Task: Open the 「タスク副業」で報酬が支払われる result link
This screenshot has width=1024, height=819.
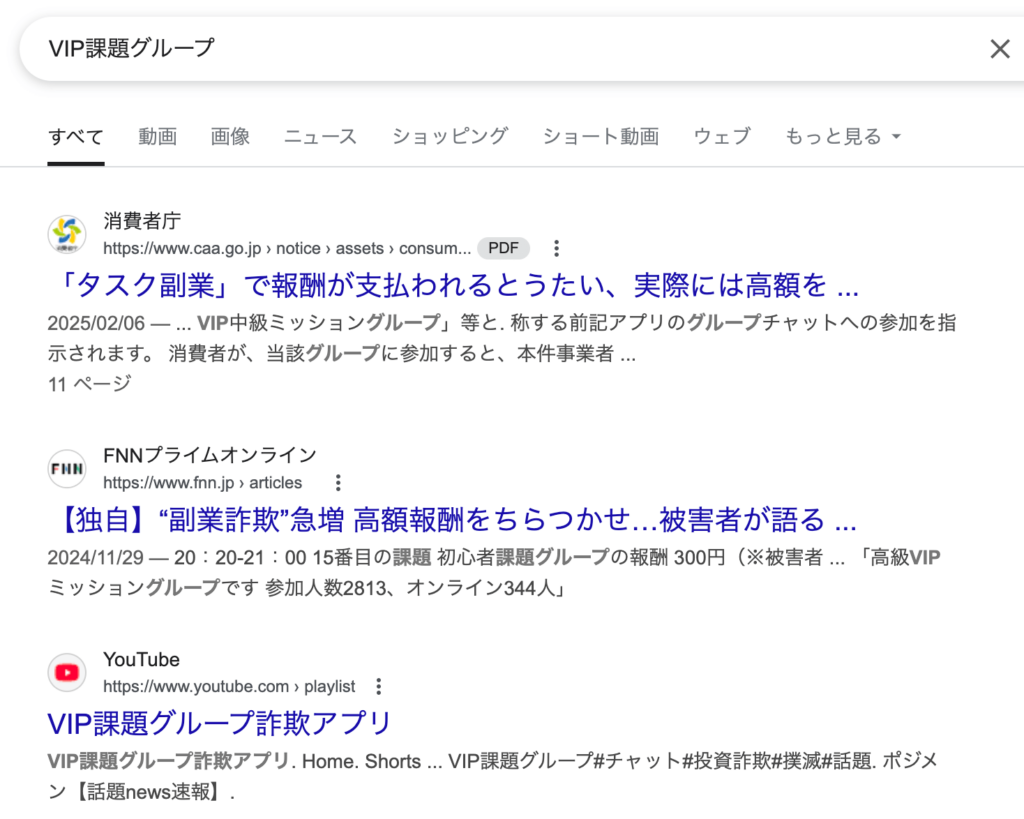Action: 455,285
